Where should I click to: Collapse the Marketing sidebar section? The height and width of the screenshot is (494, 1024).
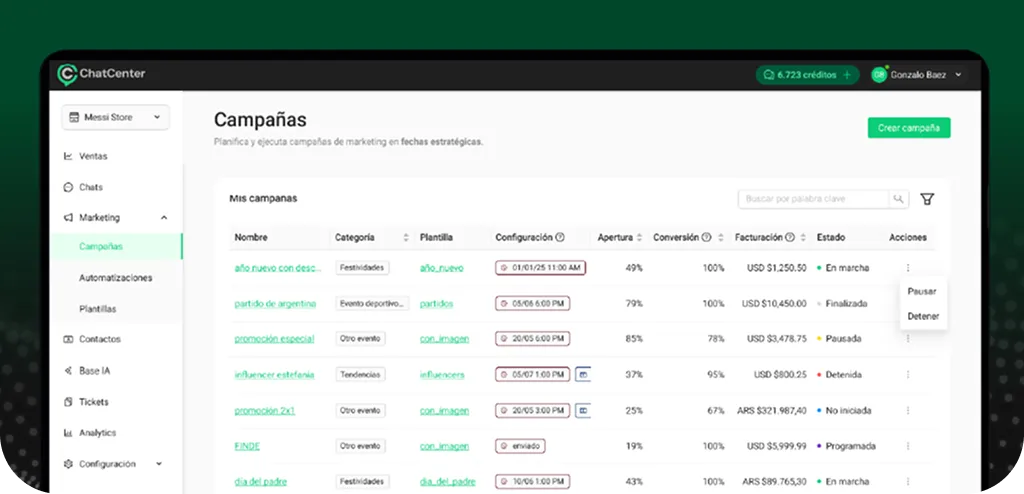[164, 217]
